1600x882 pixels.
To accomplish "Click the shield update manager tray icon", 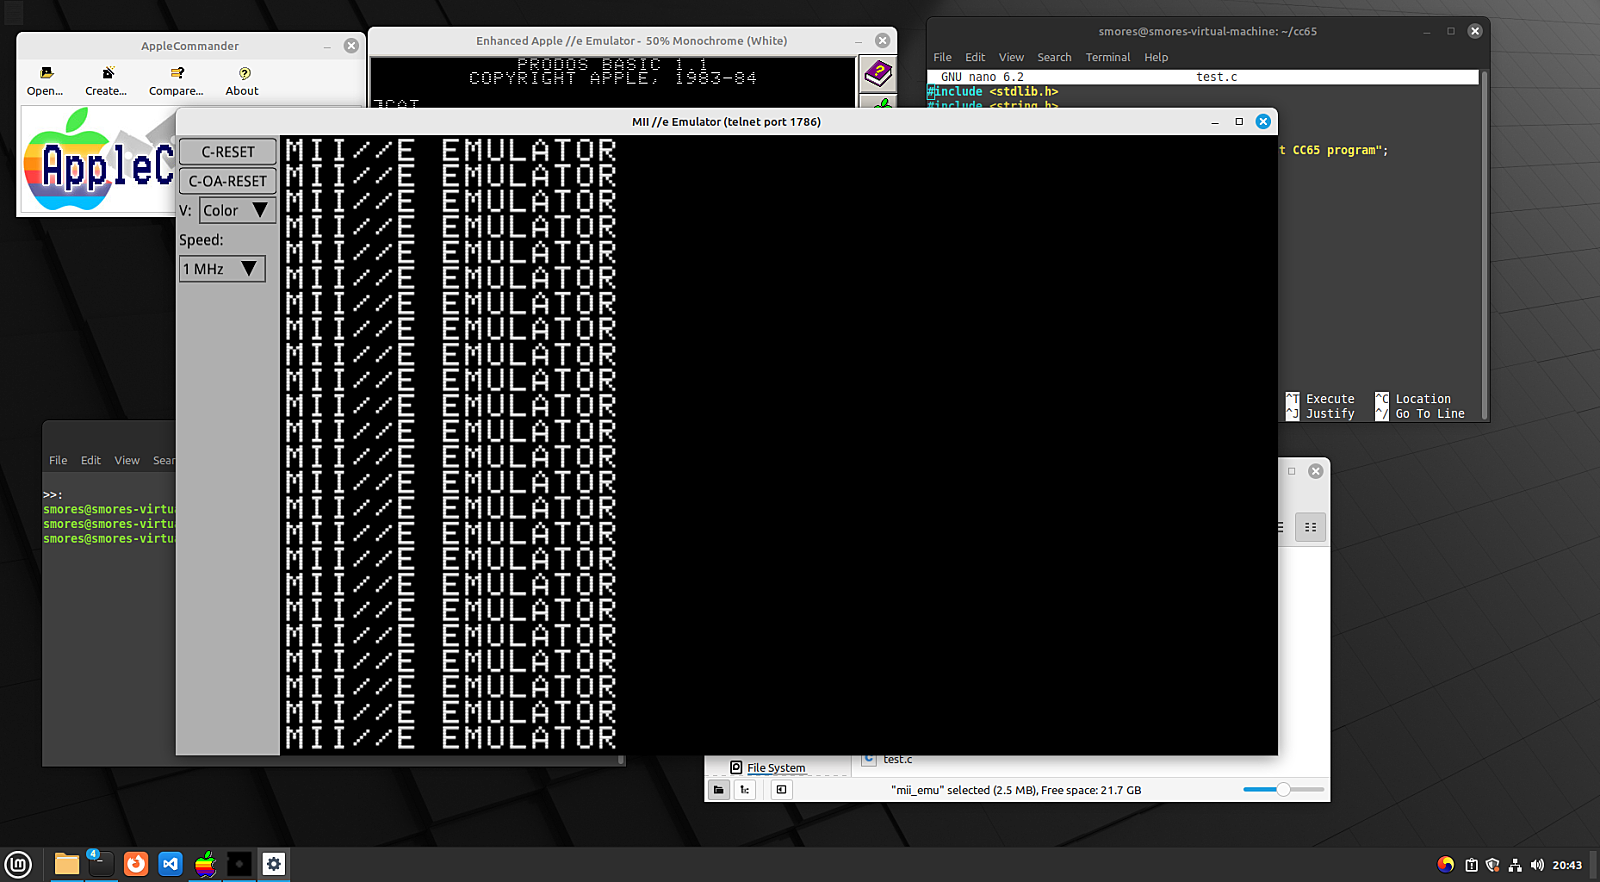I will click(x=1493, y=865).
